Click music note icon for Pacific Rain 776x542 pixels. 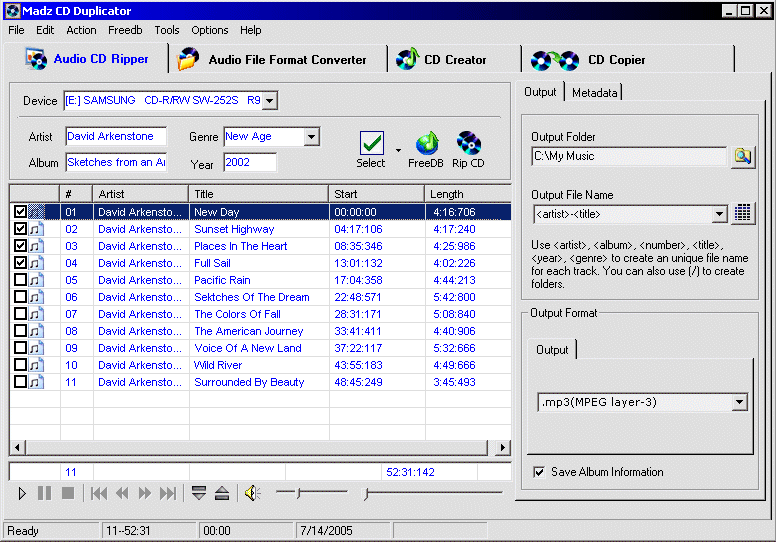click(36, 280)
